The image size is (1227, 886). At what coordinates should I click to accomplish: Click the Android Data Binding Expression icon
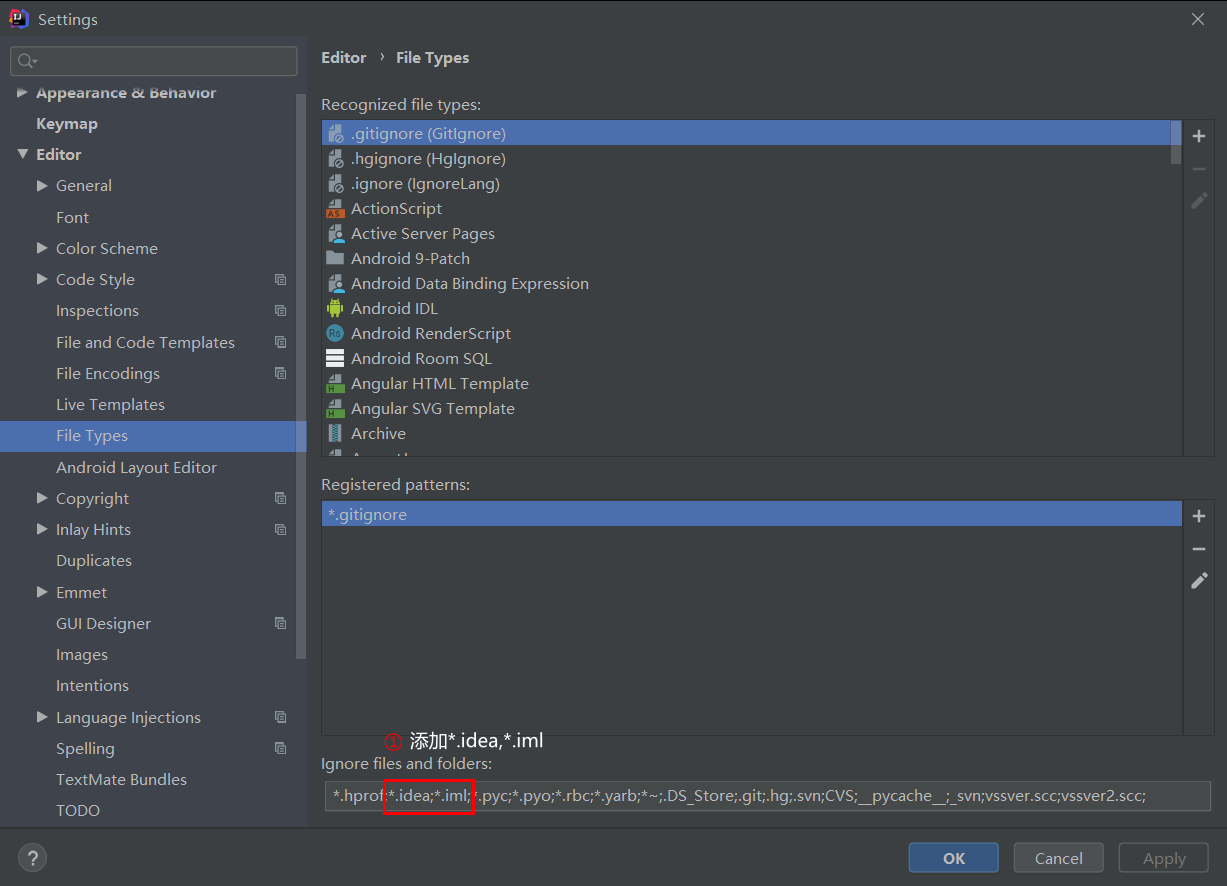[335, 283]
